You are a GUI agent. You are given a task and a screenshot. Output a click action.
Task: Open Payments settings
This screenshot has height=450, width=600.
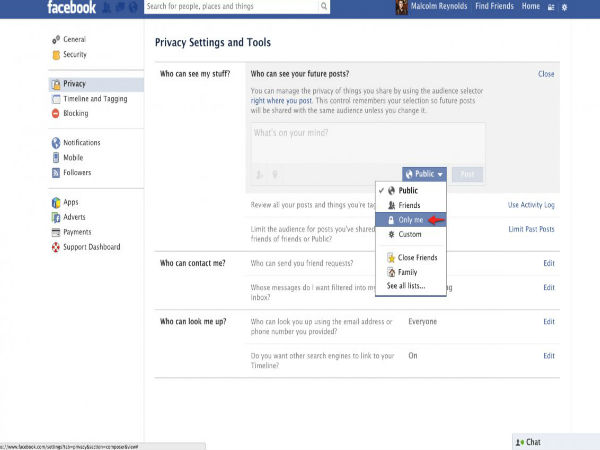point(77,232)
